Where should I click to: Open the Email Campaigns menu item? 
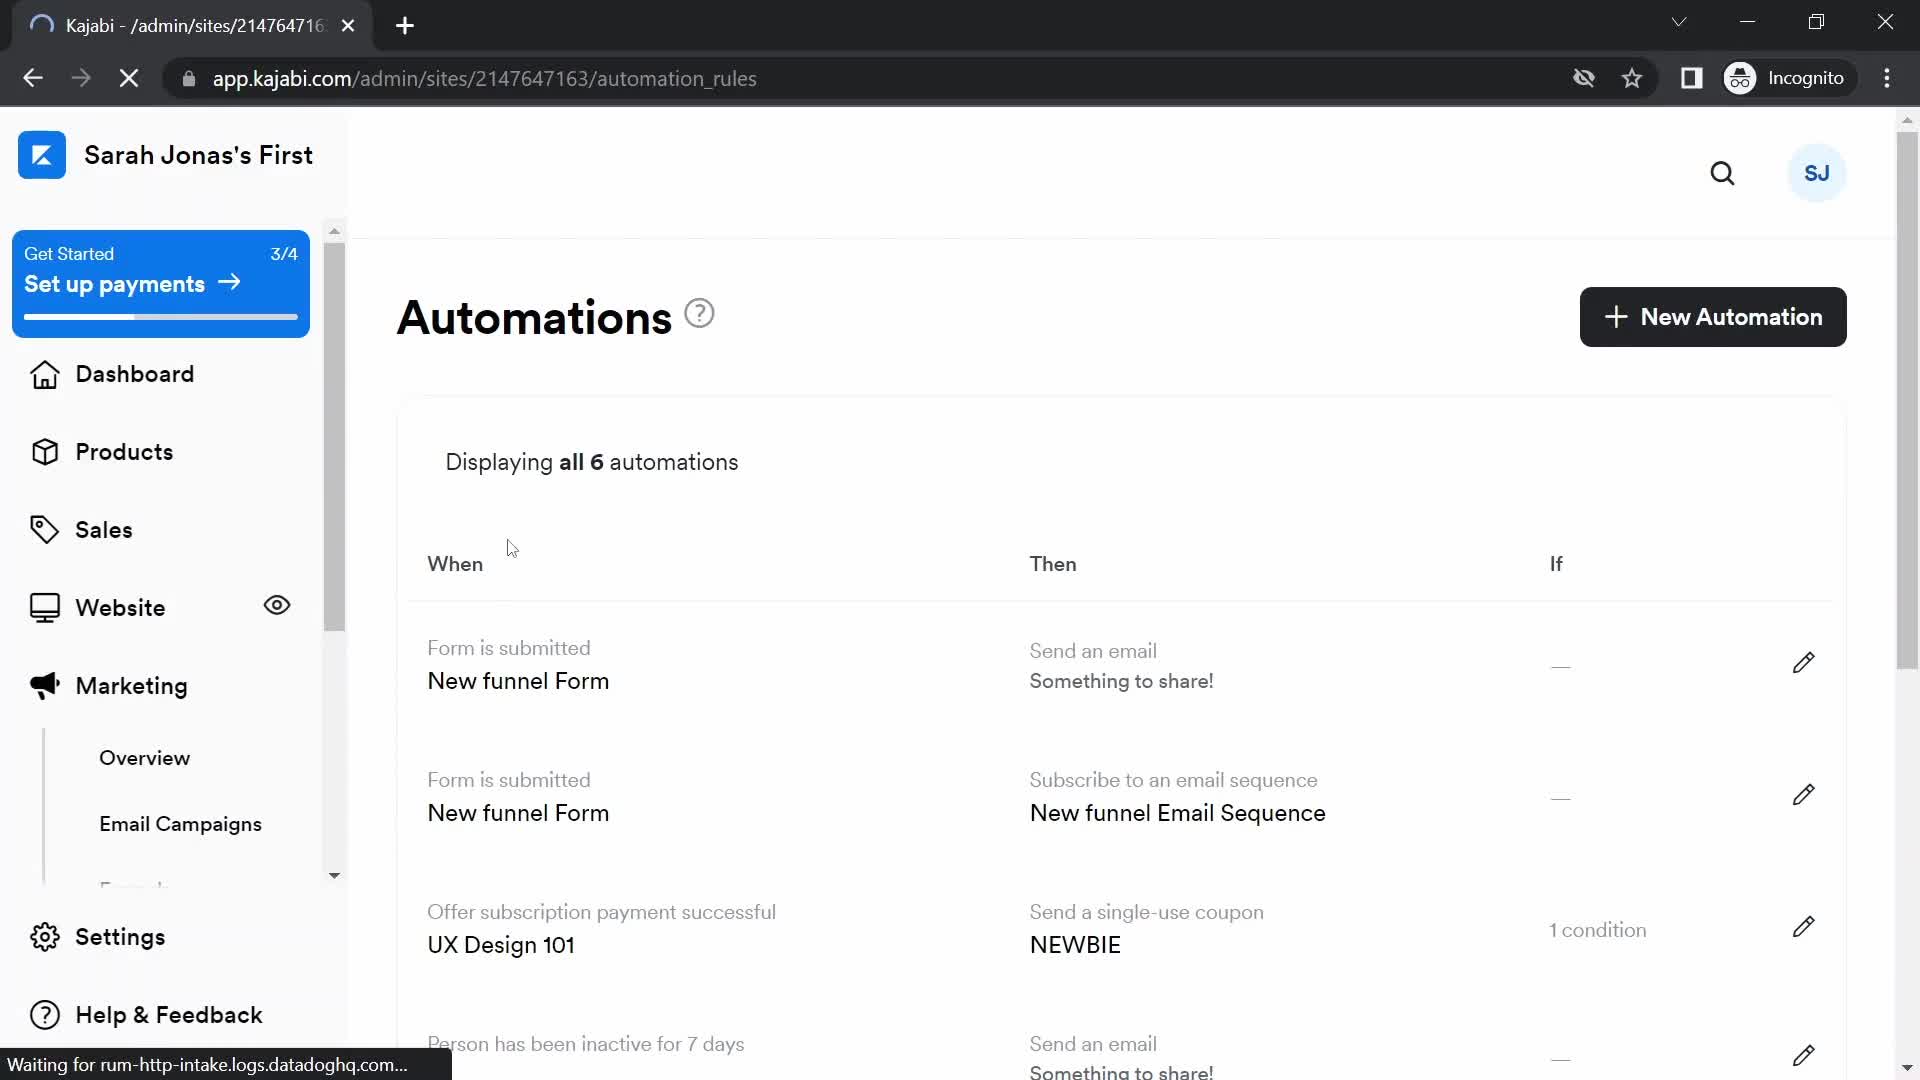click(x=179, y=823)
